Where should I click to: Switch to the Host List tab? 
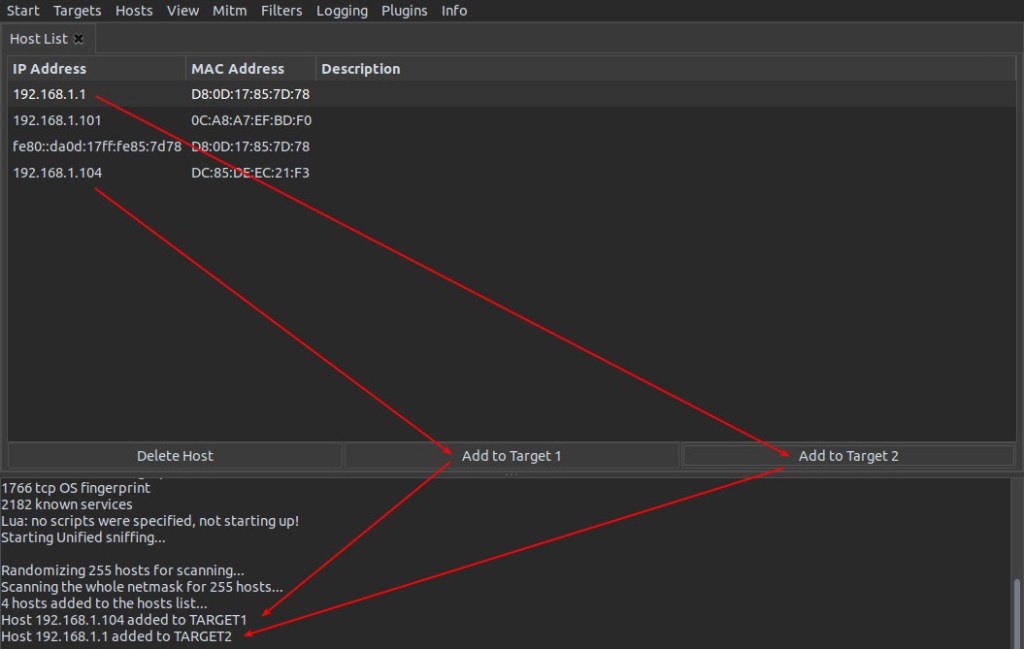coord(38,39)
